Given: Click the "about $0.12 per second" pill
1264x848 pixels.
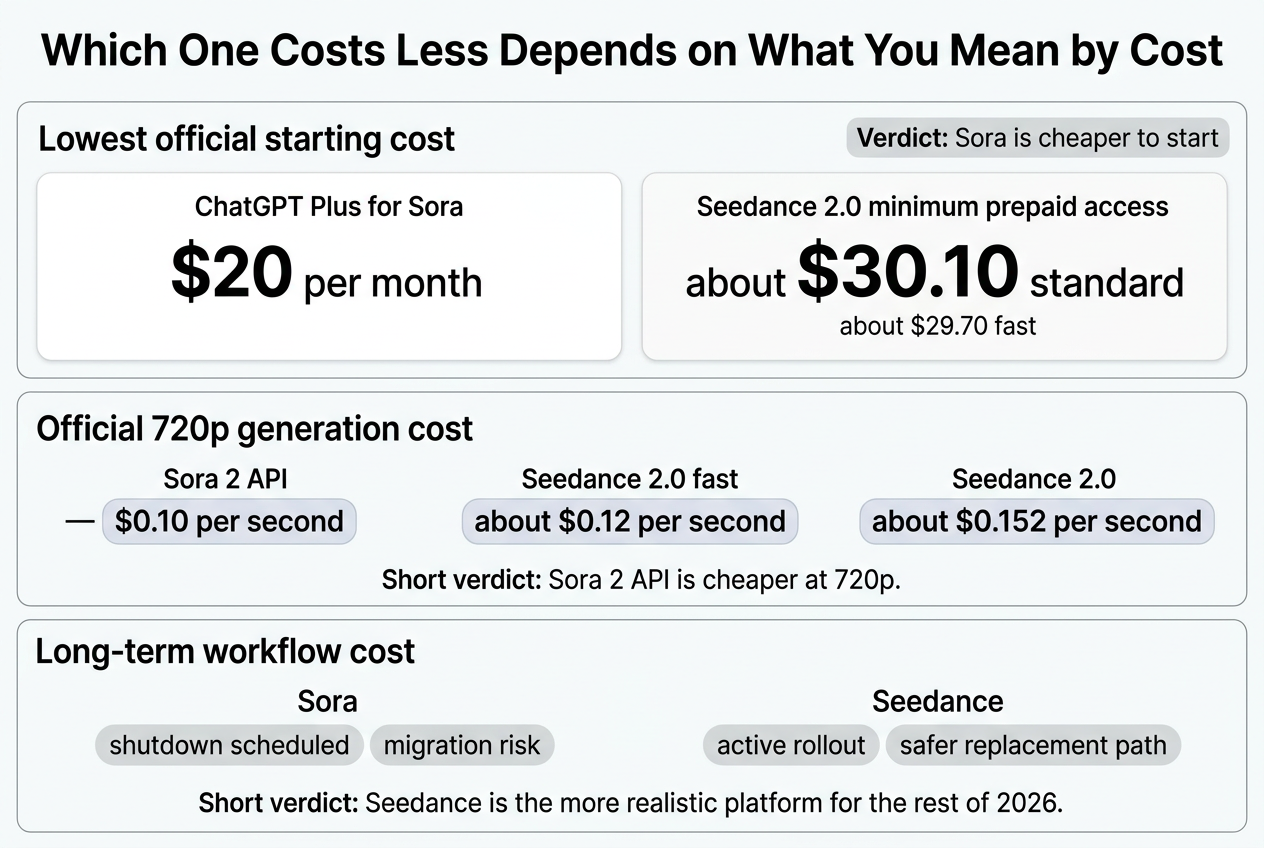Looking at the screenshot, I should (x=629, y=521).
